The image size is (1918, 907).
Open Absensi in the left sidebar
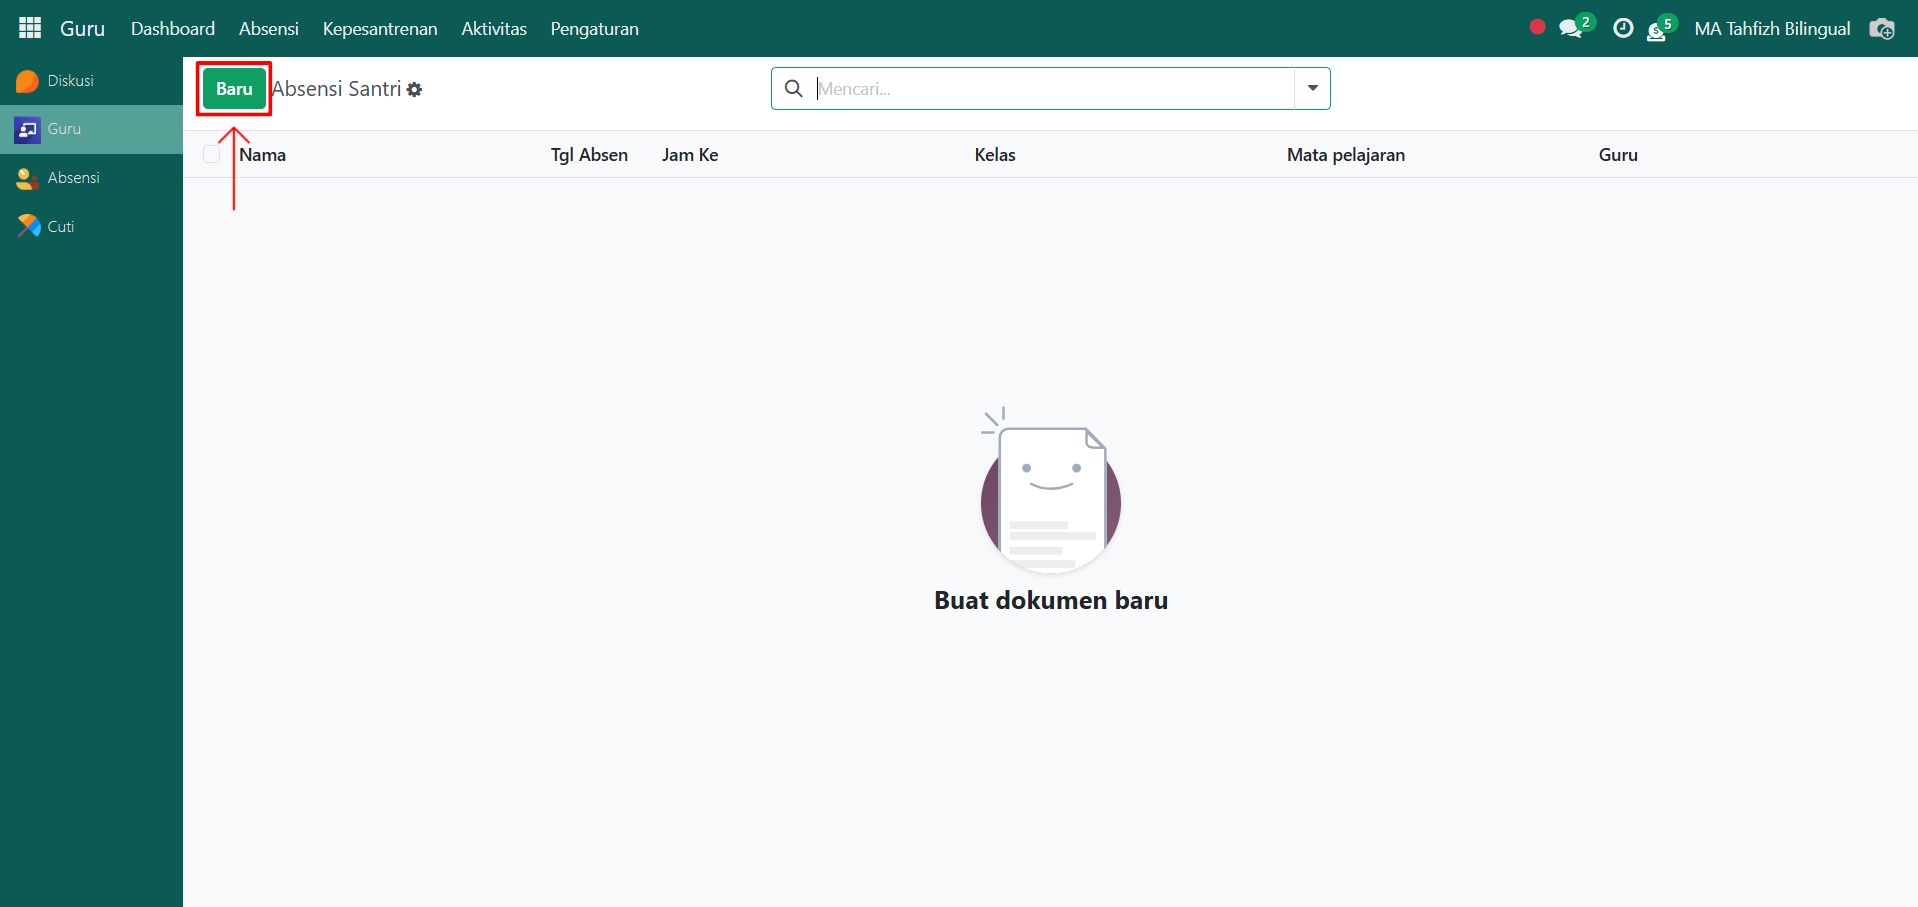73,178
